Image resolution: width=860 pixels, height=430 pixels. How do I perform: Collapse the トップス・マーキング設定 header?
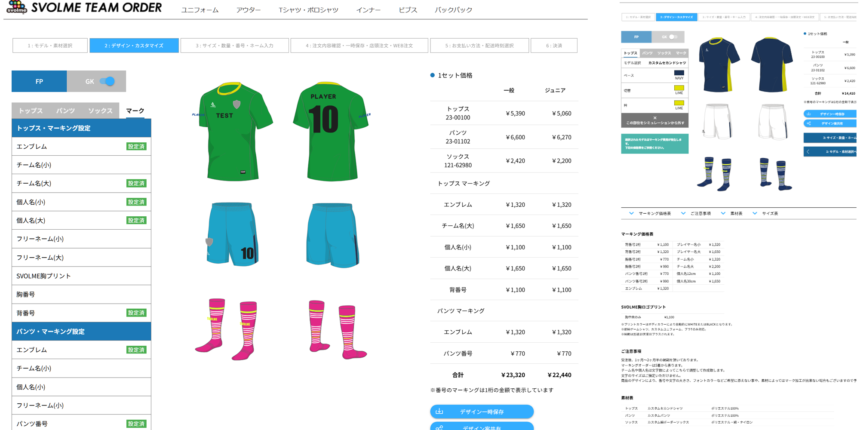81,128
